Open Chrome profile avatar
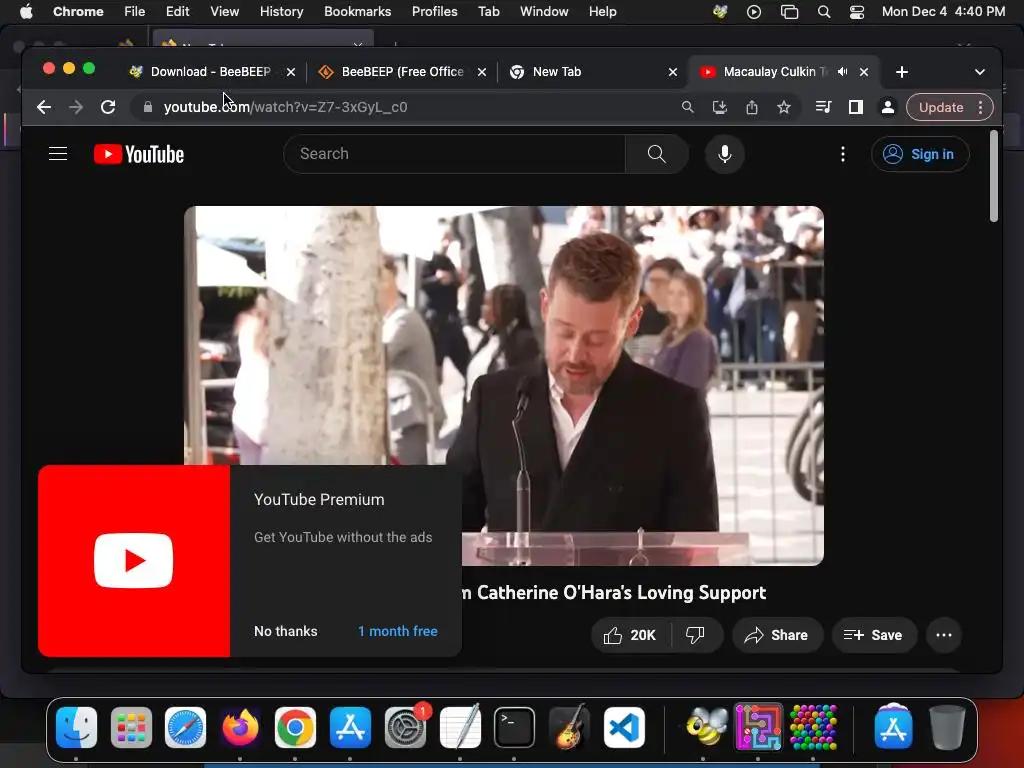Viewport: 1024px width, 768px height. tap(888, 107)
